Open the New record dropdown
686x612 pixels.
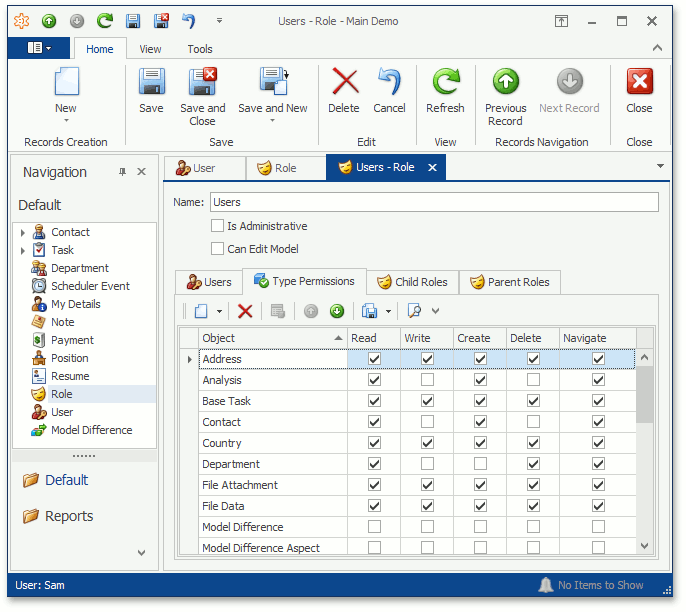tap(65, 121)
